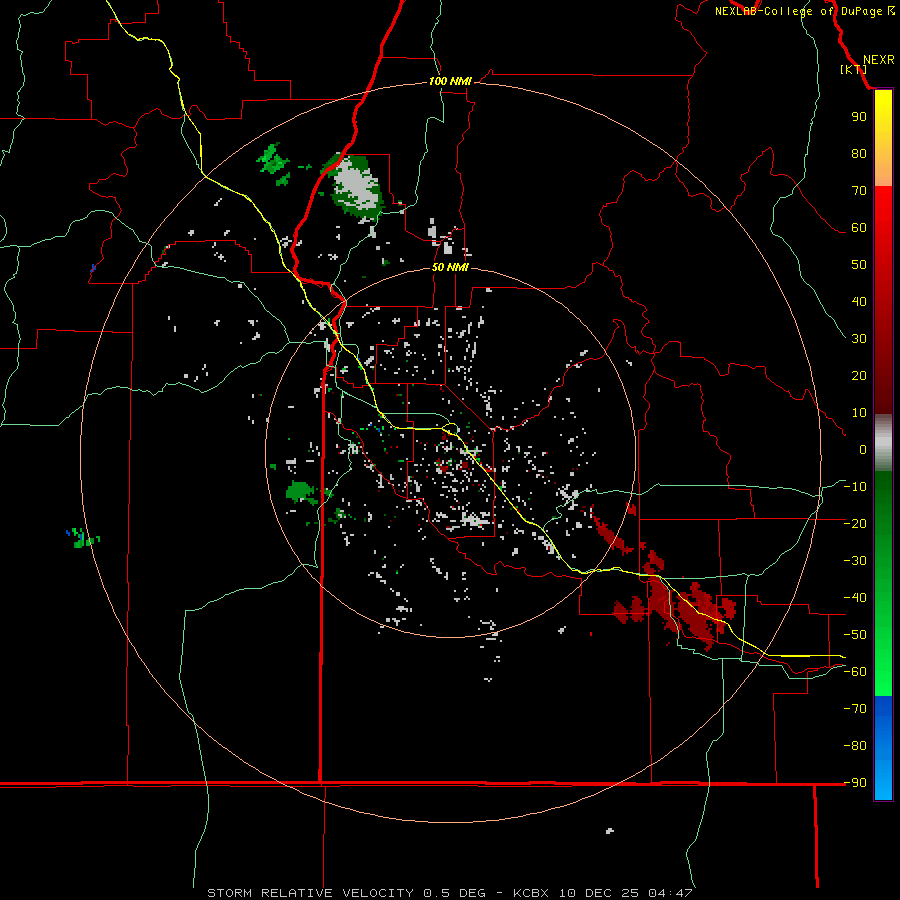Viewport: 900px width, 900px height.
Task: Pick the gray zero-velocity segment of the color bar
Action: [883, 443]
